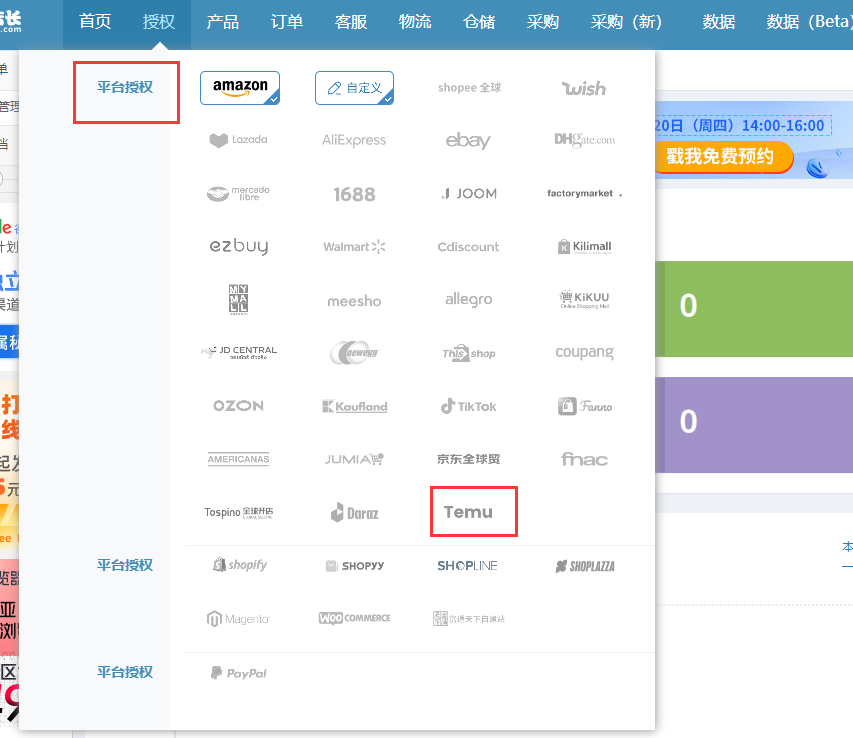853x738 pixels.
Task: Open the 采购 (新) menu
Action: (626, 22)
